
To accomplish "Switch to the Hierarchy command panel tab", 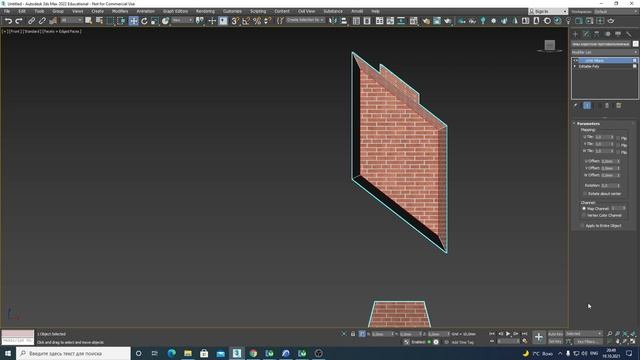I will click(597, 34).
